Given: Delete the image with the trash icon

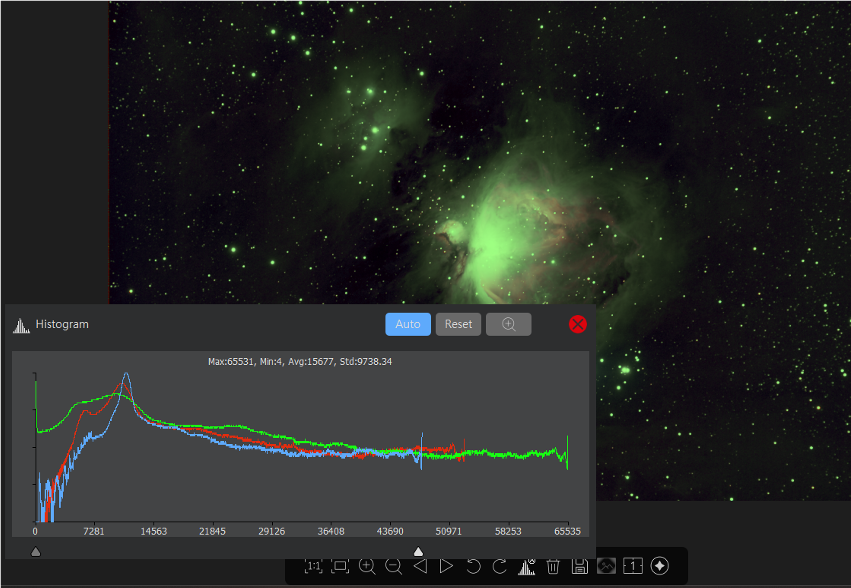Looking at the screenshot, I should 552,566.
